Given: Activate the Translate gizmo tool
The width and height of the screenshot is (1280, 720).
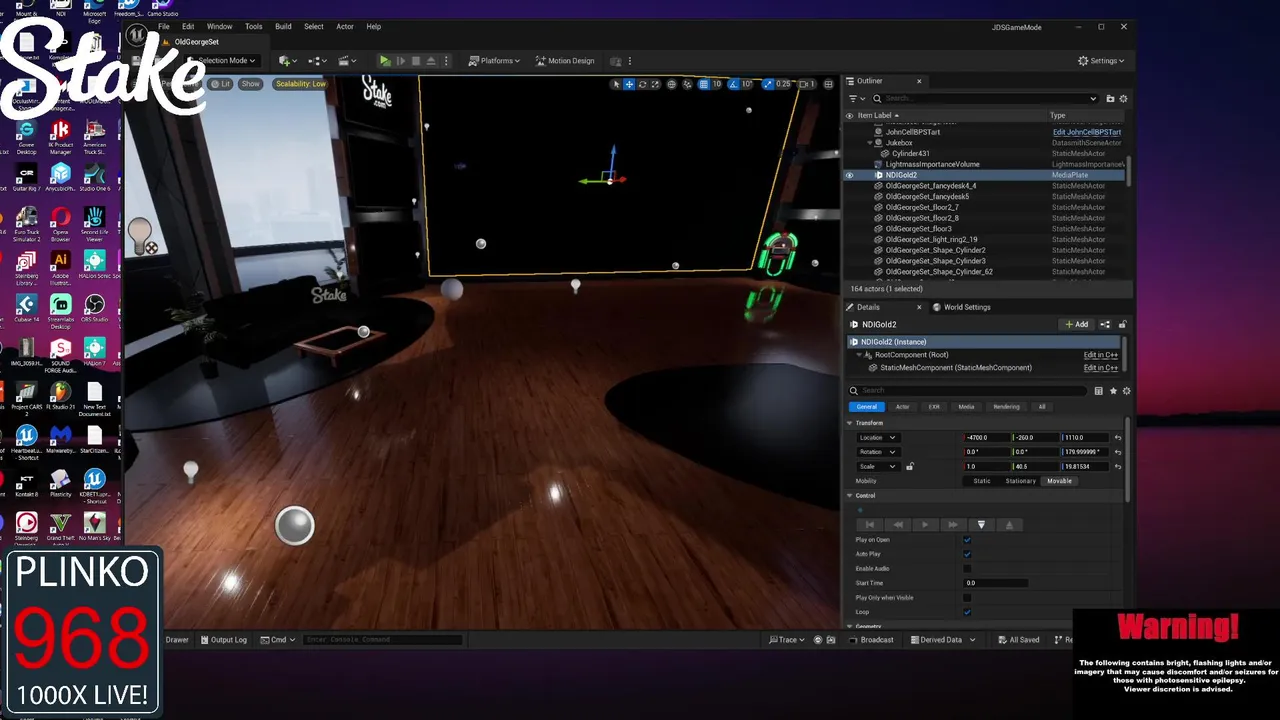Looking at the screenshot, I should tap(629, 84).
